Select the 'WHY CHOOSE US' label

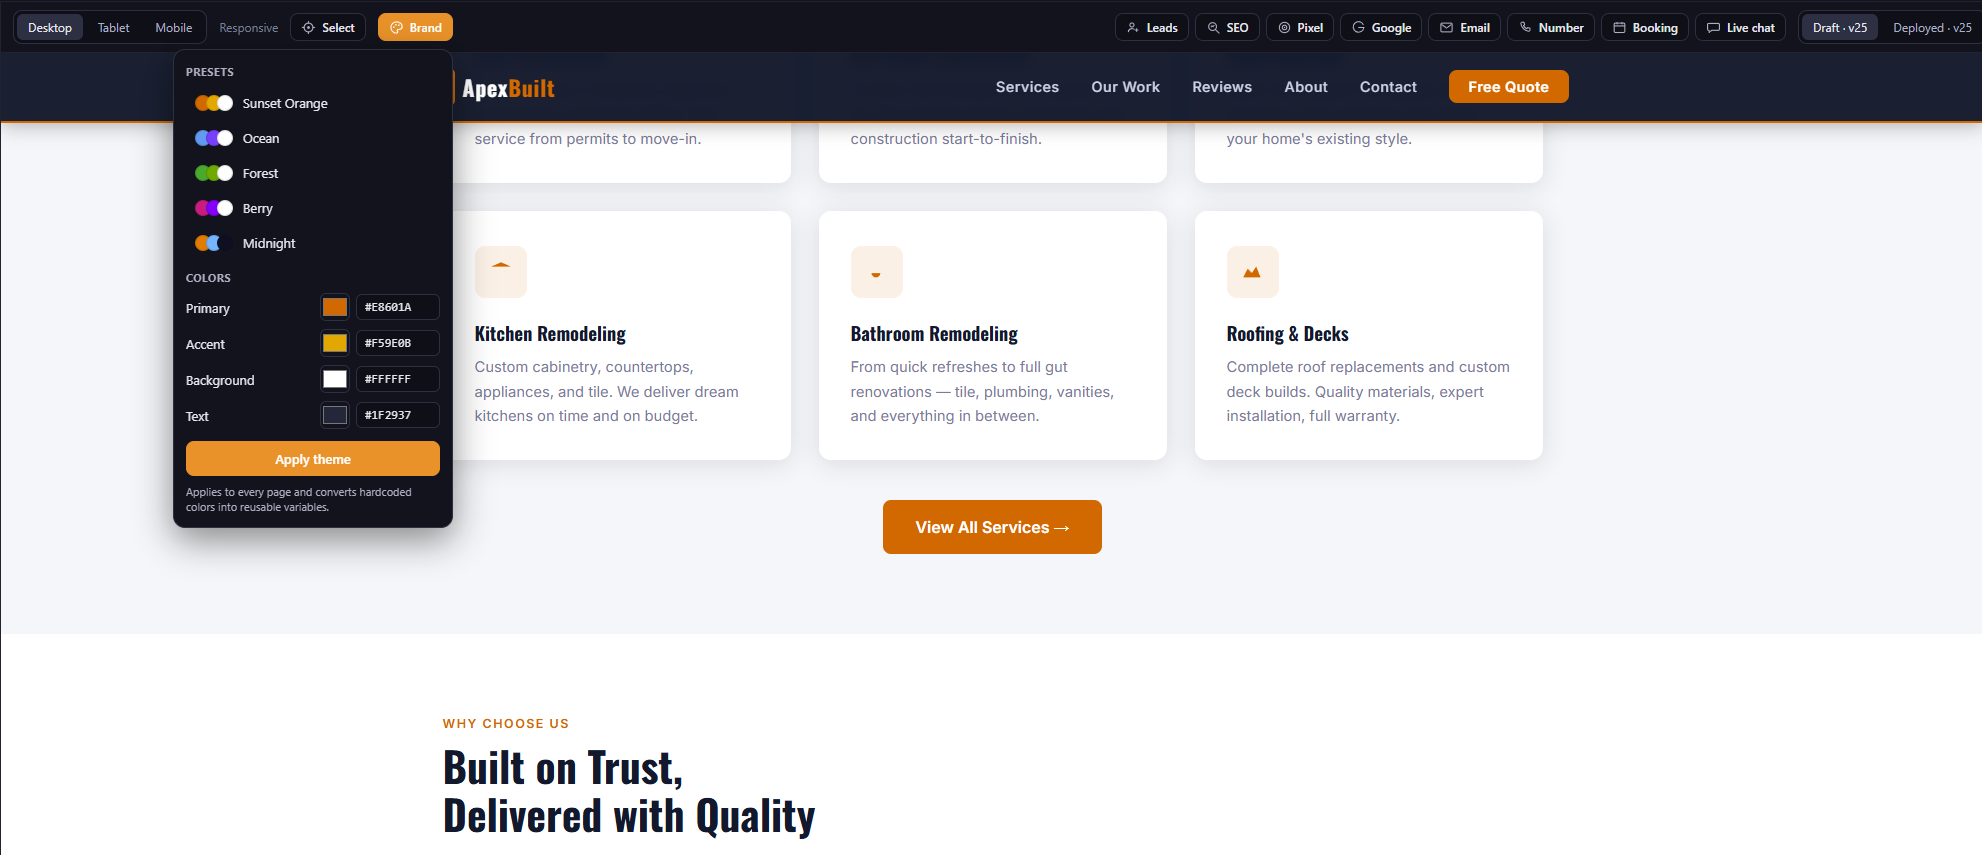coord(506,723)
